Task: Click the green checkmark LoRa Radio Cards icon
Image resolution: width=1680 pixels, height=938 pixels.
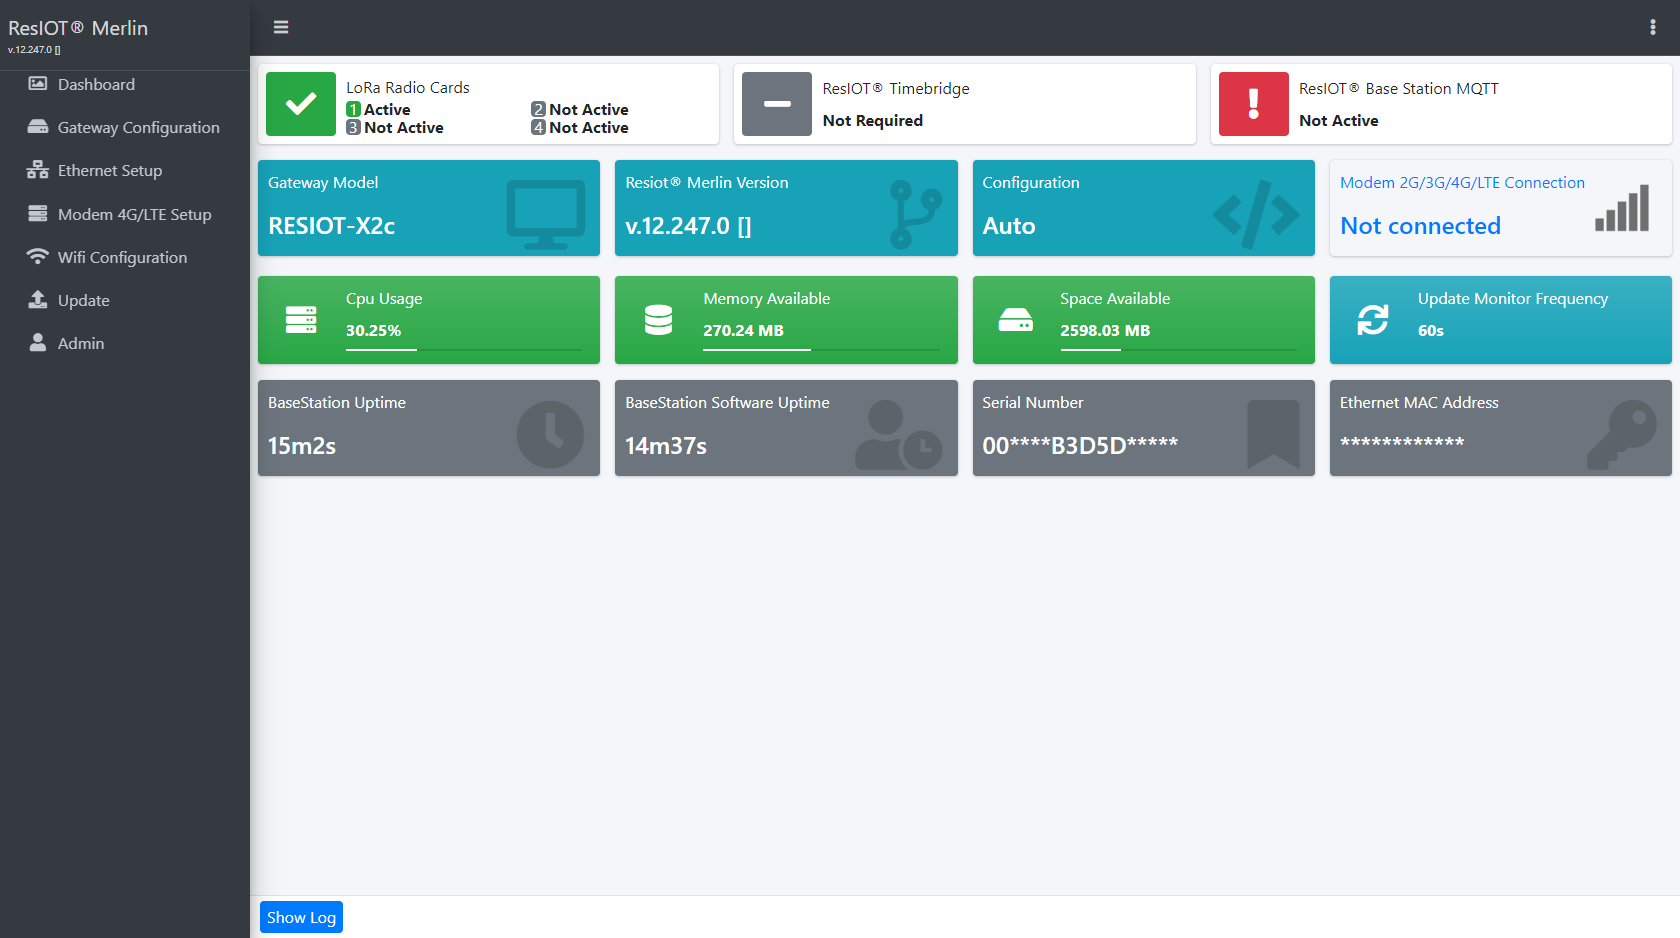Action: pos(301,104)
